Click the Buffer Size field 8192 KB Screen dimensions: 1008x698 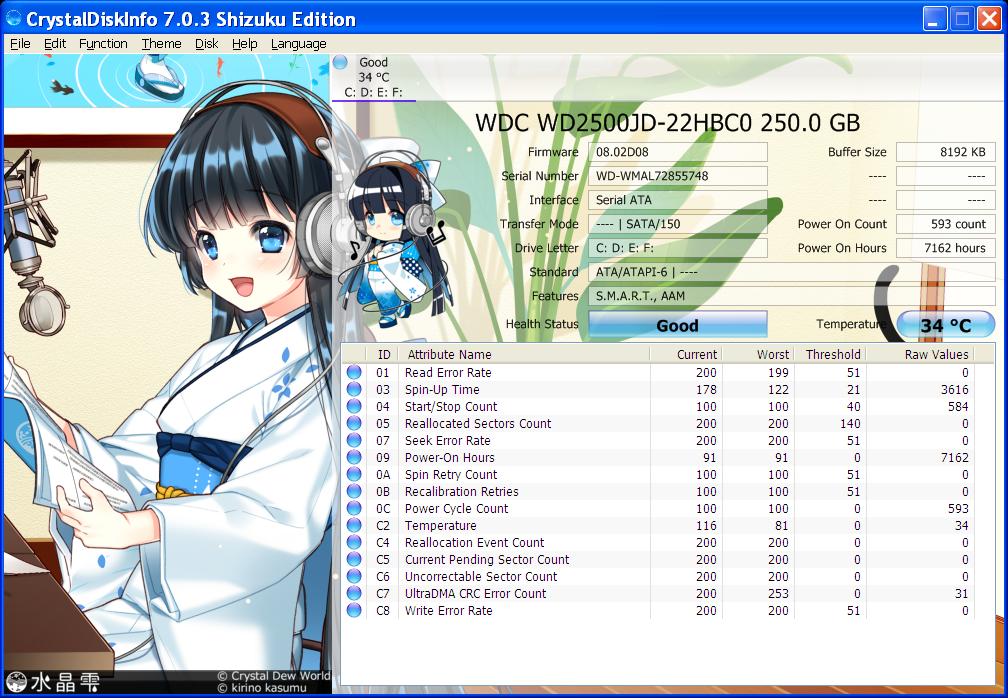tap(945, 152)
